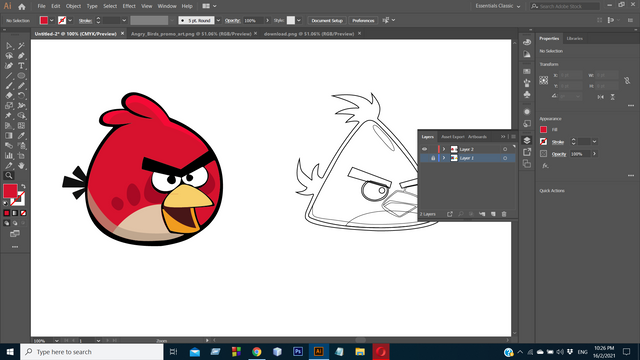Select the Eraser tool
This screenshot has width=640, height=360.
click(9, 96)
